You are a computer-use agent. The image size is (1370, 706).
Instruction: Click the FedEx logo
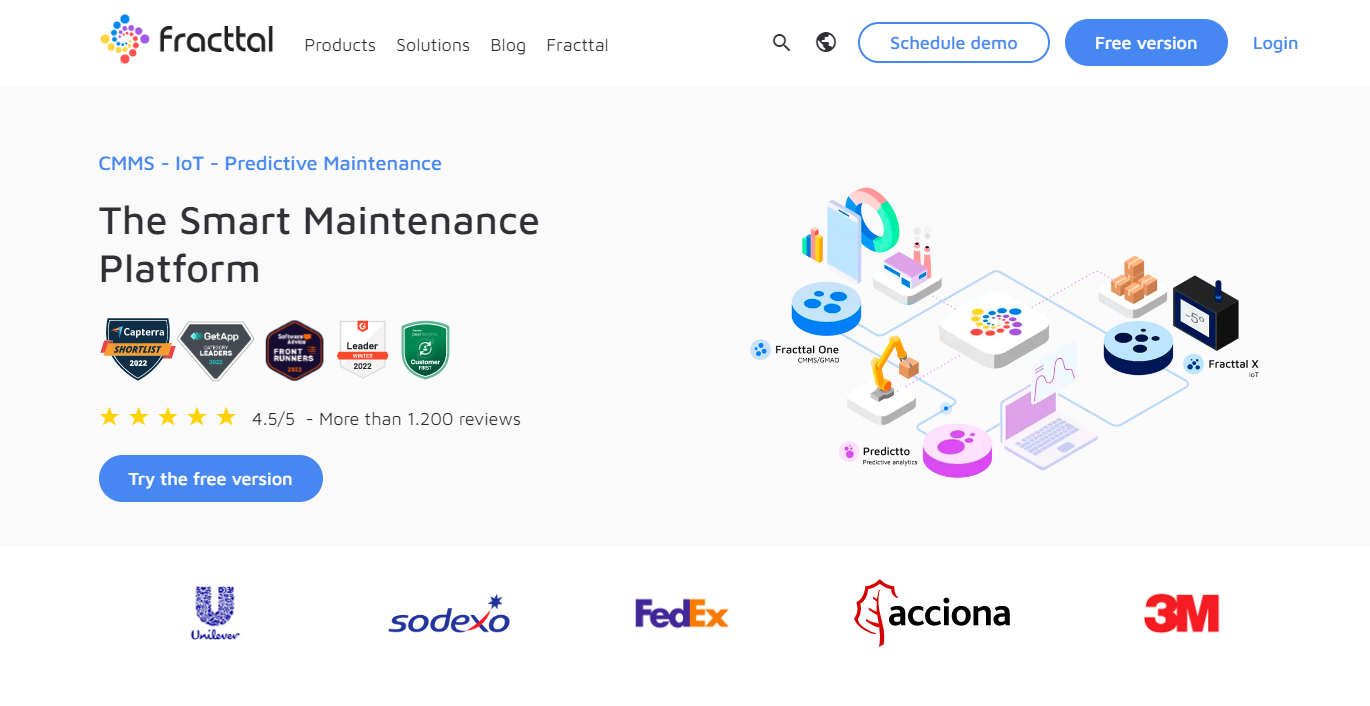point(682,613)
